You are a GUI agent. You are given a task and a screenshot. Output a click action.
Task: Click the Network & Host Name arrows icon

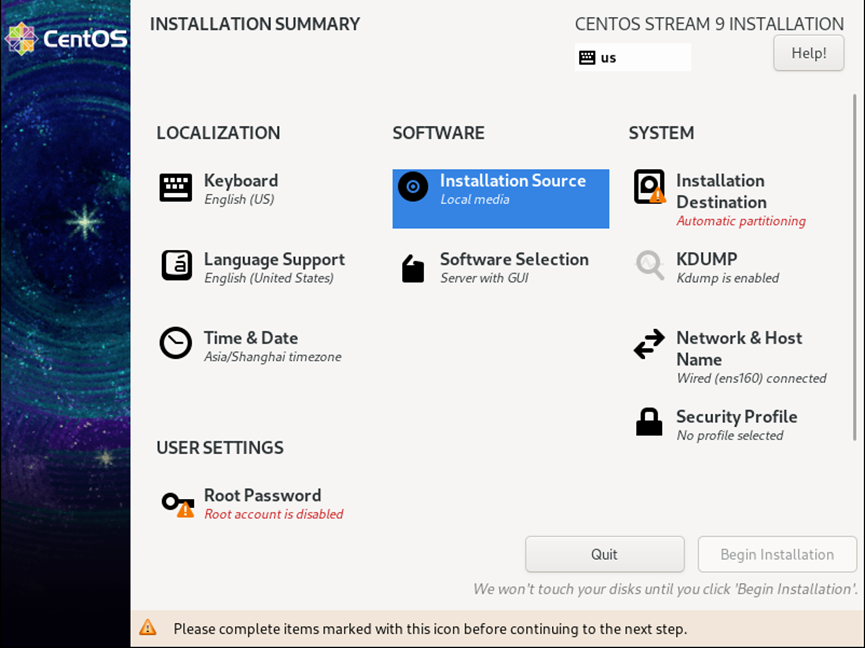(649, 344)
